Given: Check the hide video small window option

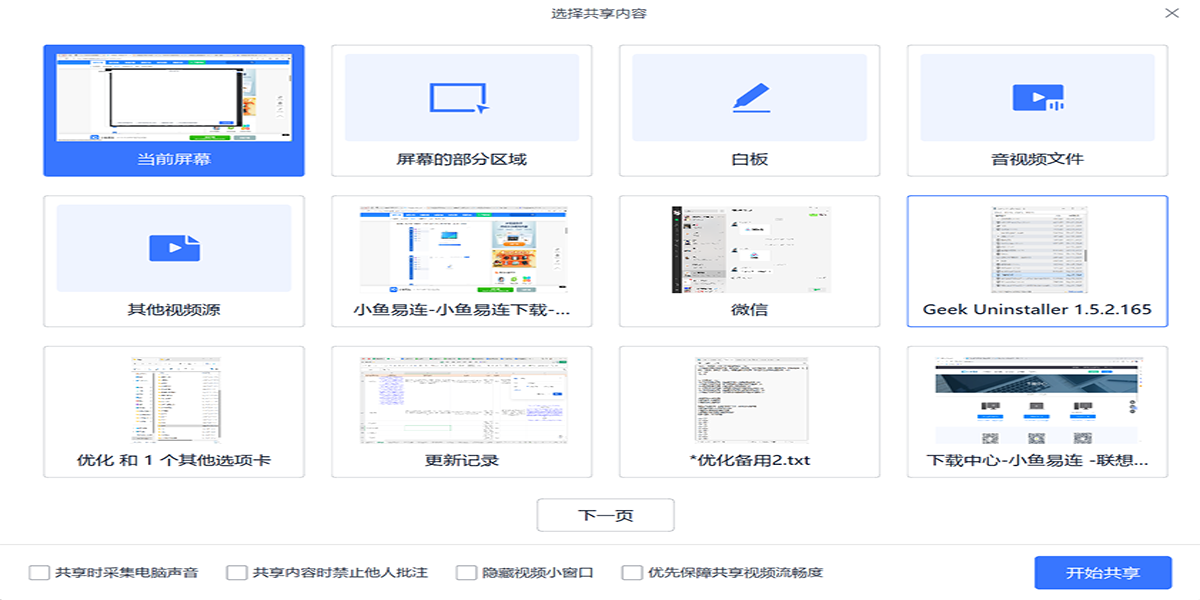Looking at the screenshot, I should click(466, 573).
